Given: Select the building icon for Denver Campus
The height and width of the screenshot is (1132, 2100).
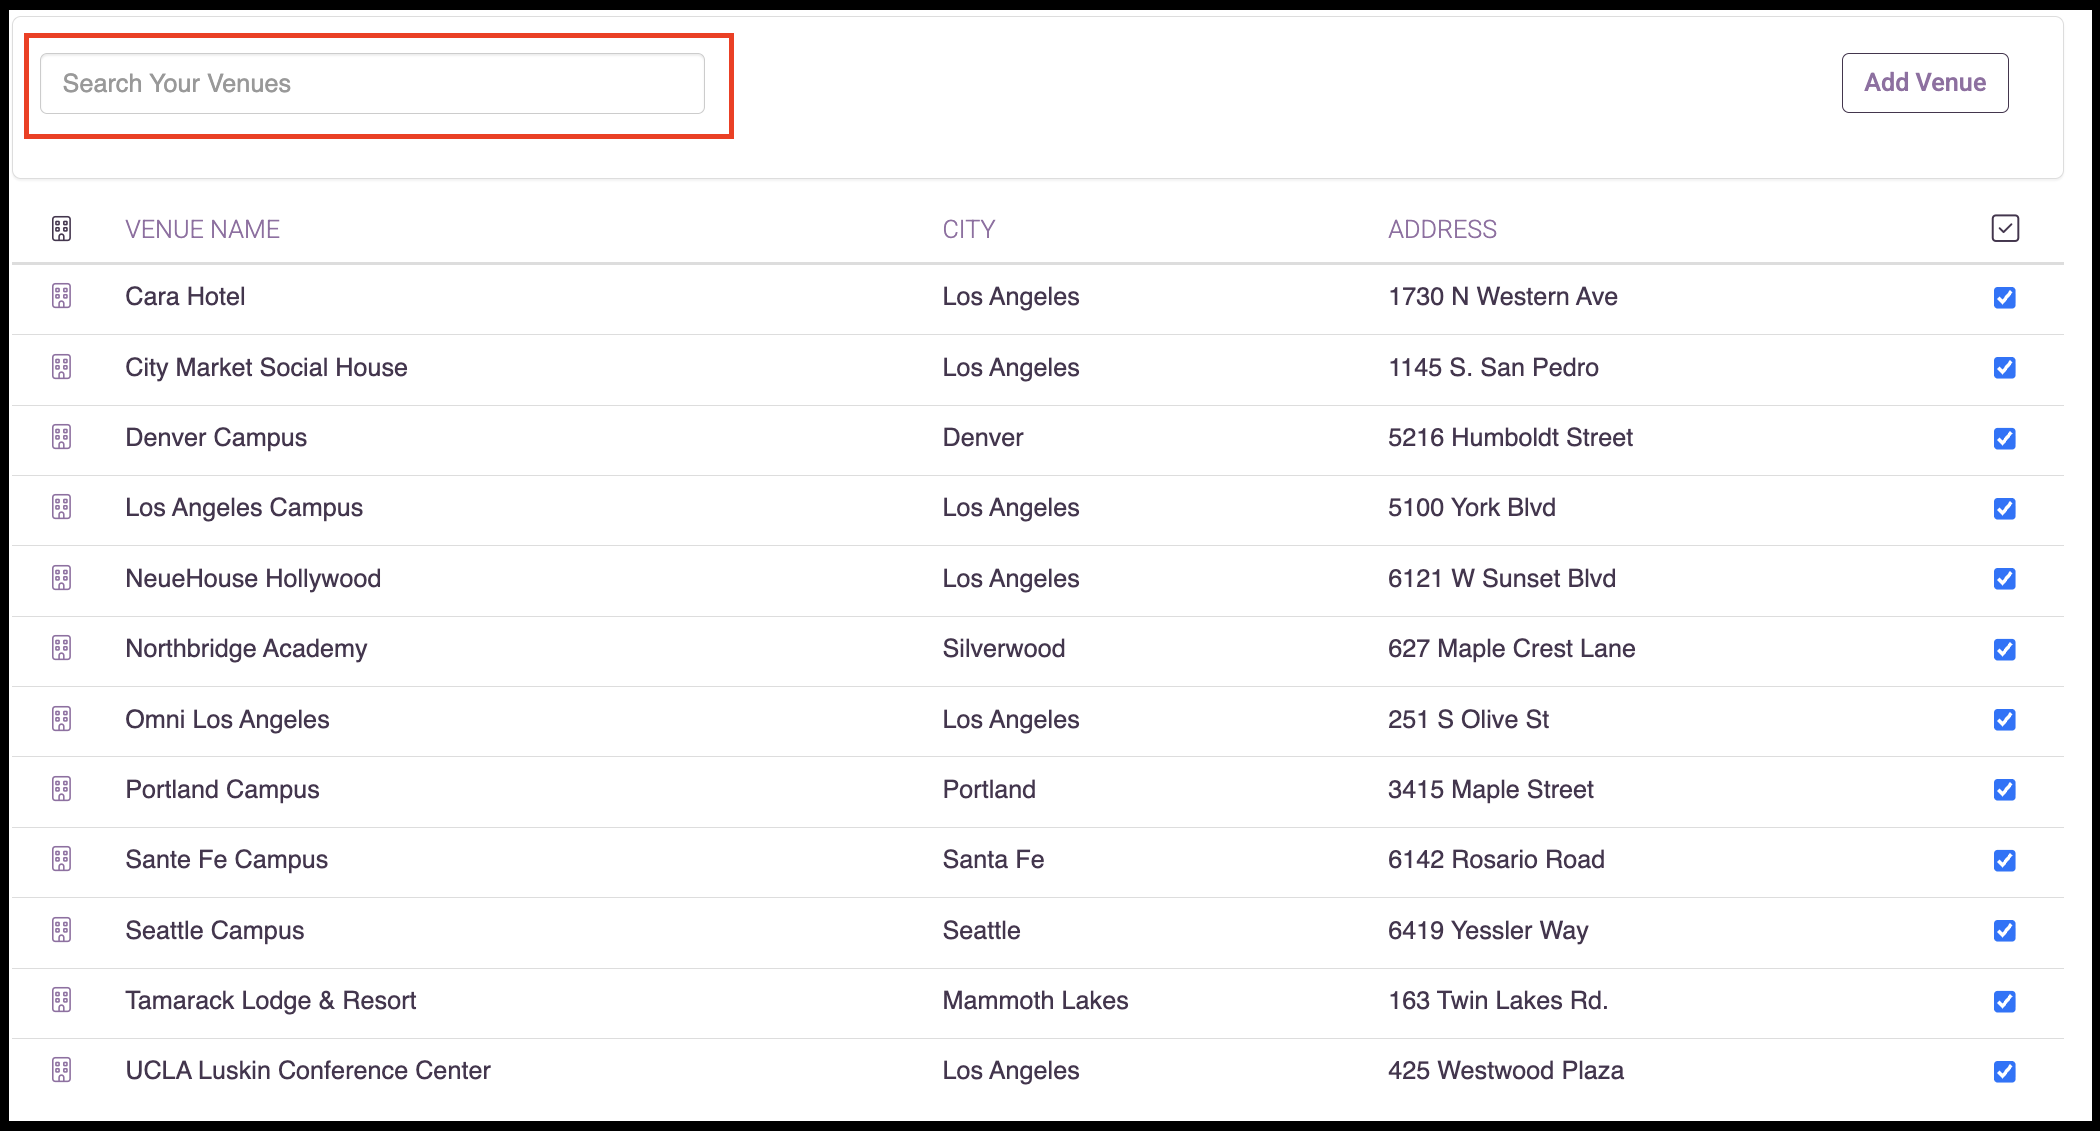Looking at the screenshot, I should 61,437.
